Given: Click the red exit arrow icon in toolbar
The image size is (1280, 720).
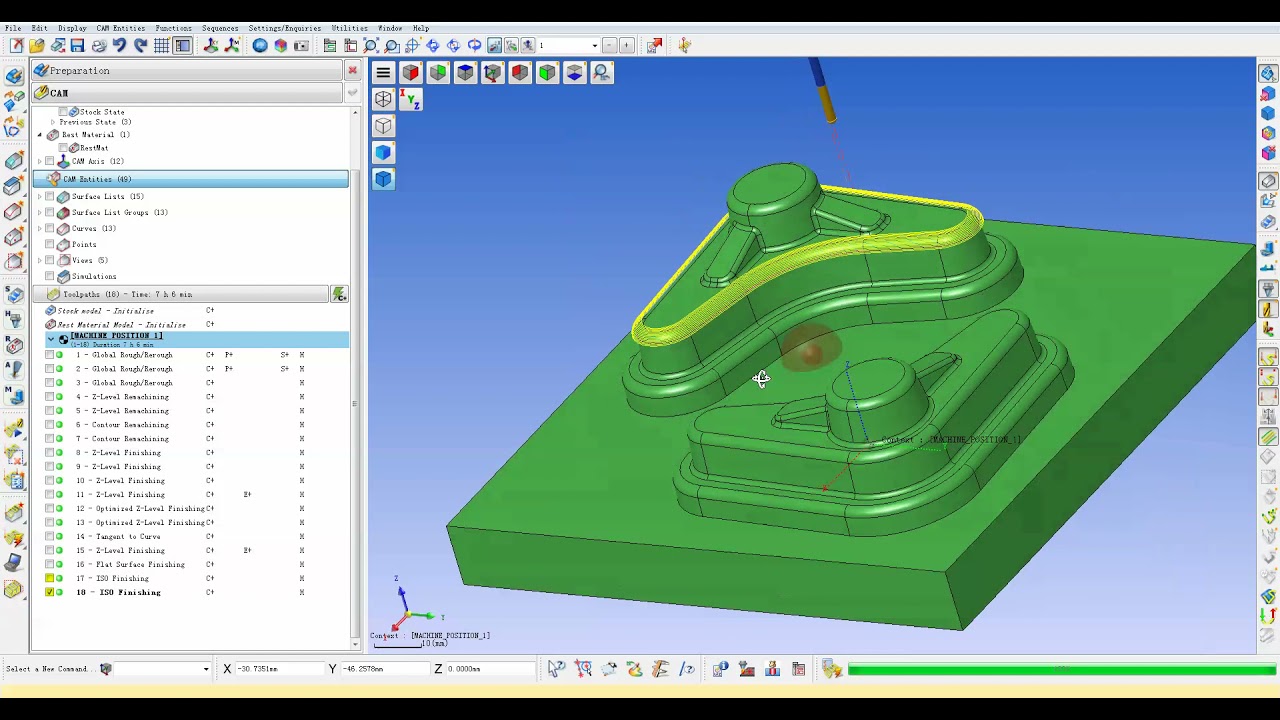Looking at the screenshot, I should coord(654,45).
